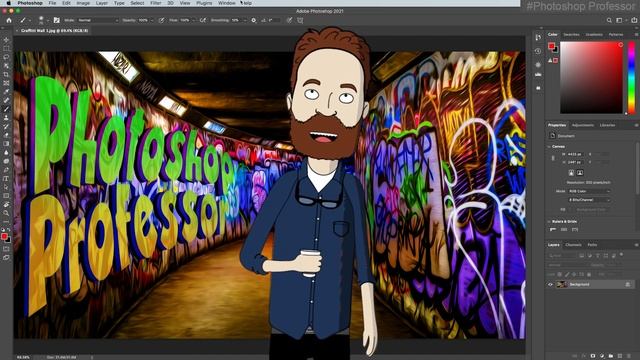The height and width of the screenshot is (360, 640).
Task: Select the Spot Healing Brush tool
Action: (x=6, y=100)
